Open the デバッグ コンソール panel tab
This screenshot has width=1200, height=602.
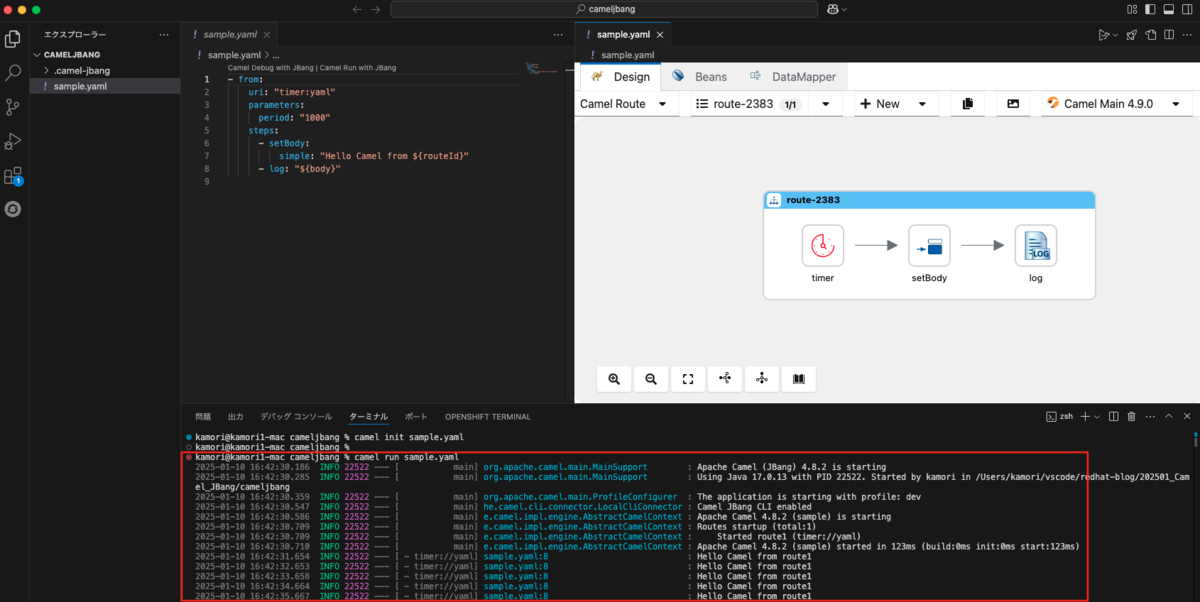tap(296, 416)
